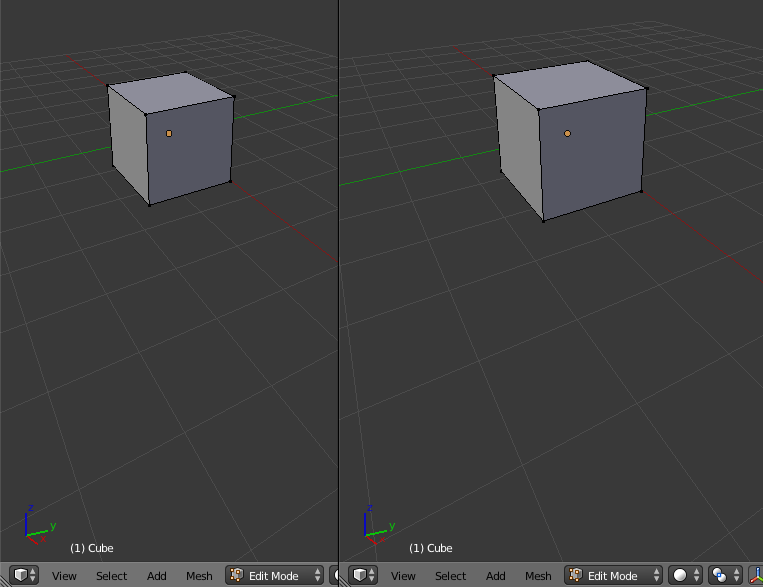Viewport: 763px width, 587px height.
Task: Open Mesh menu in right viewport header
Action: pos(538,576)
